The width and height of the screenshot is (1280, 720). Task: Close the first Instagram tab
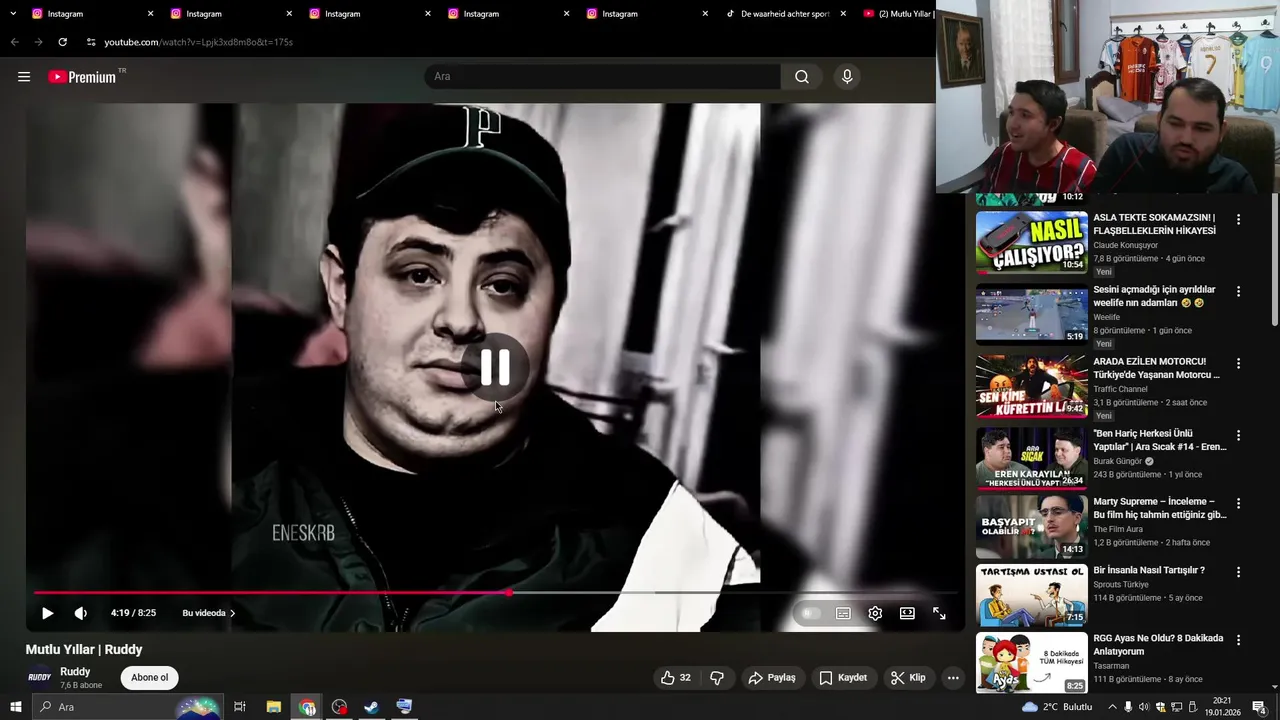151,14
